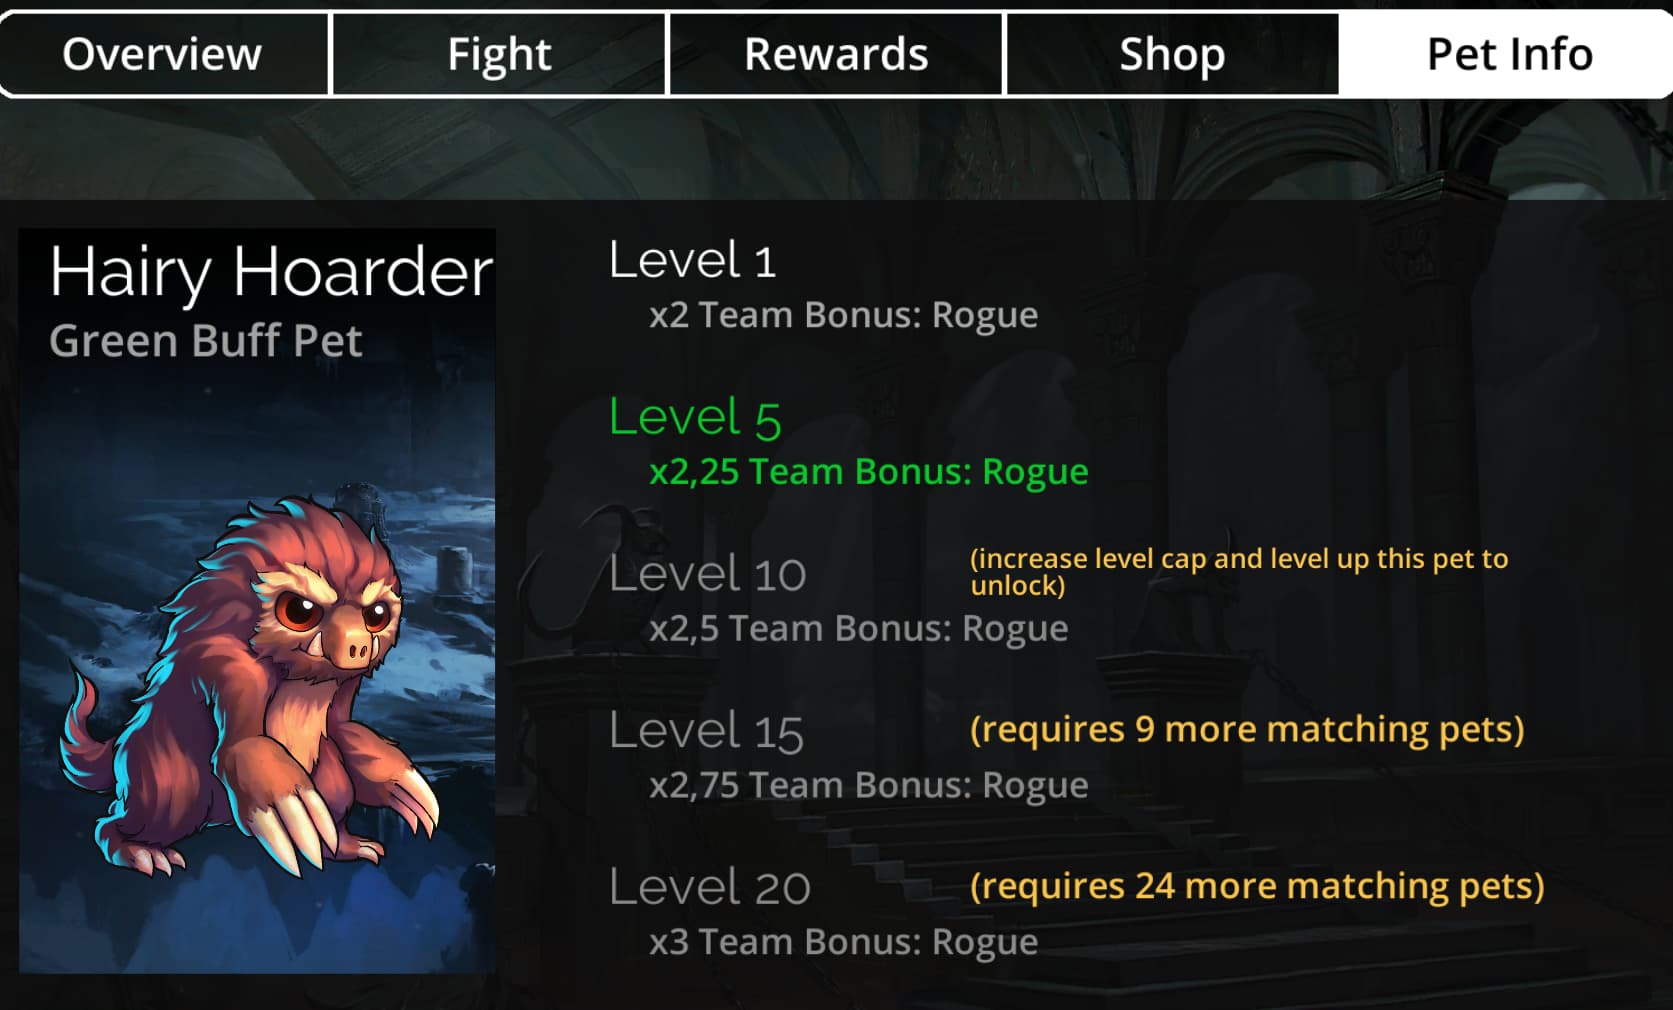Select the Level 10 heading

(707, 574)
